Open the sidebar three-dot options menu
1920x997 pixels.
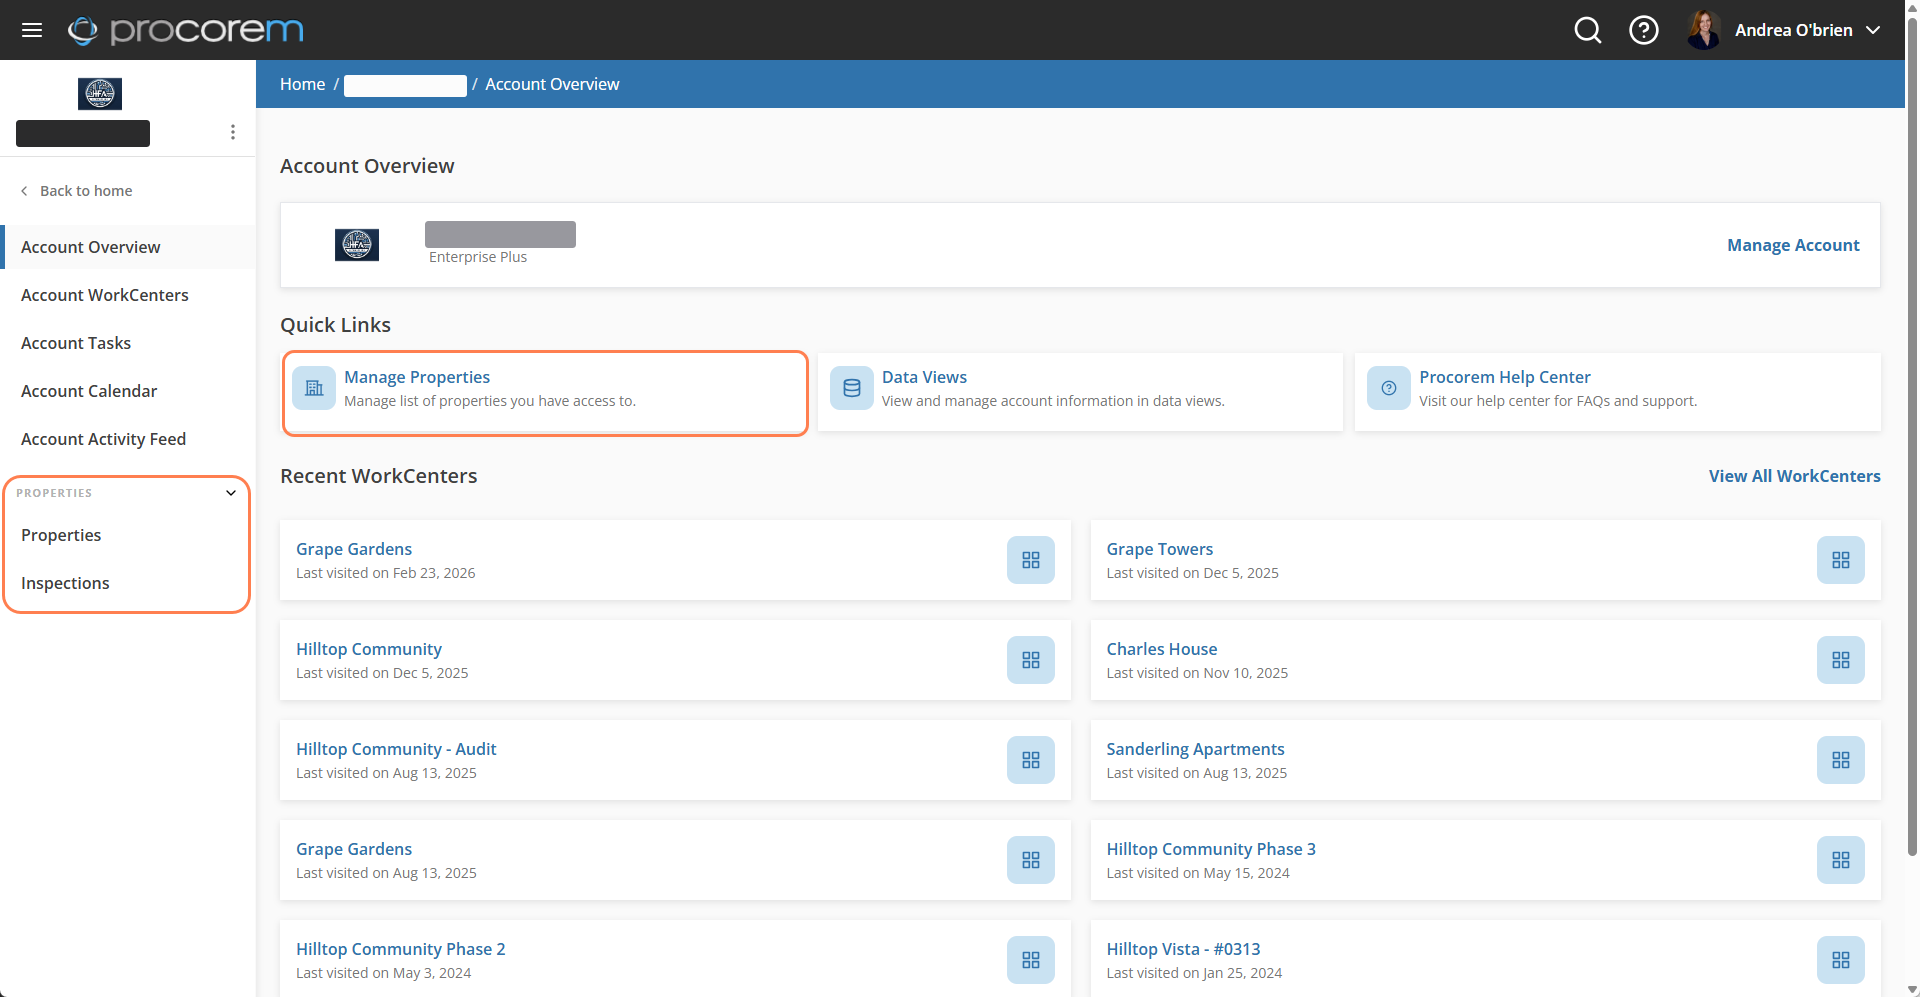232,132
